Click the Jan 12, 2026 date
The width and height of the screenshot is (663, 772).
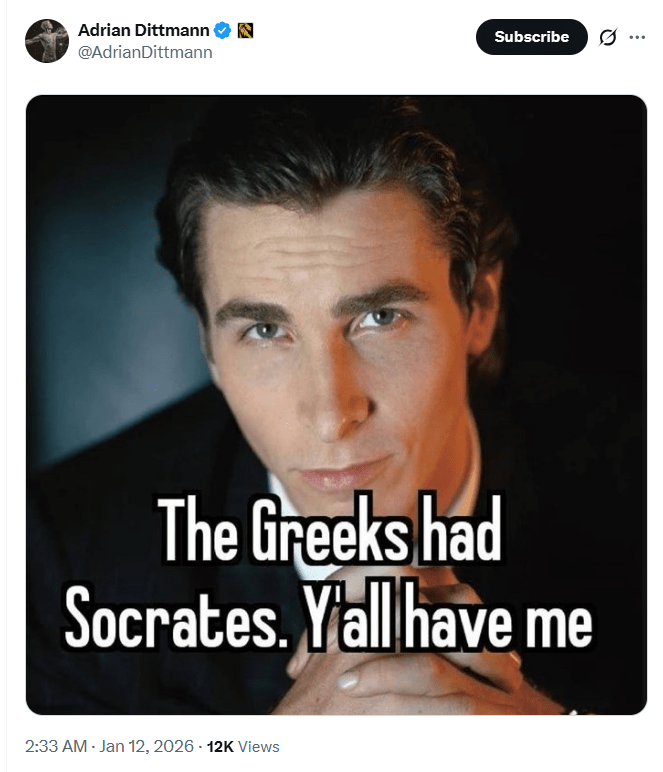tap(147, 746)
